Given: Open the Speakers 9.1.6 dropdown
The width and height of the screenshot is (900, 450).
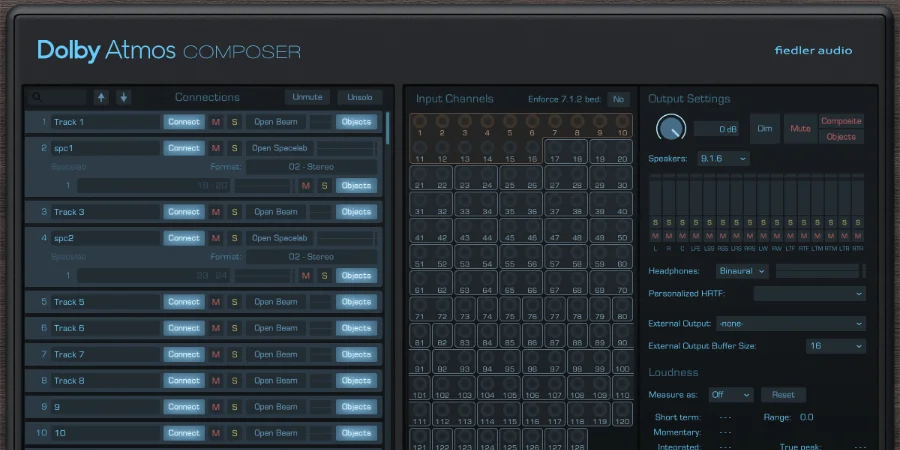Looking at the screenshot, I should (x=723, y=158).
